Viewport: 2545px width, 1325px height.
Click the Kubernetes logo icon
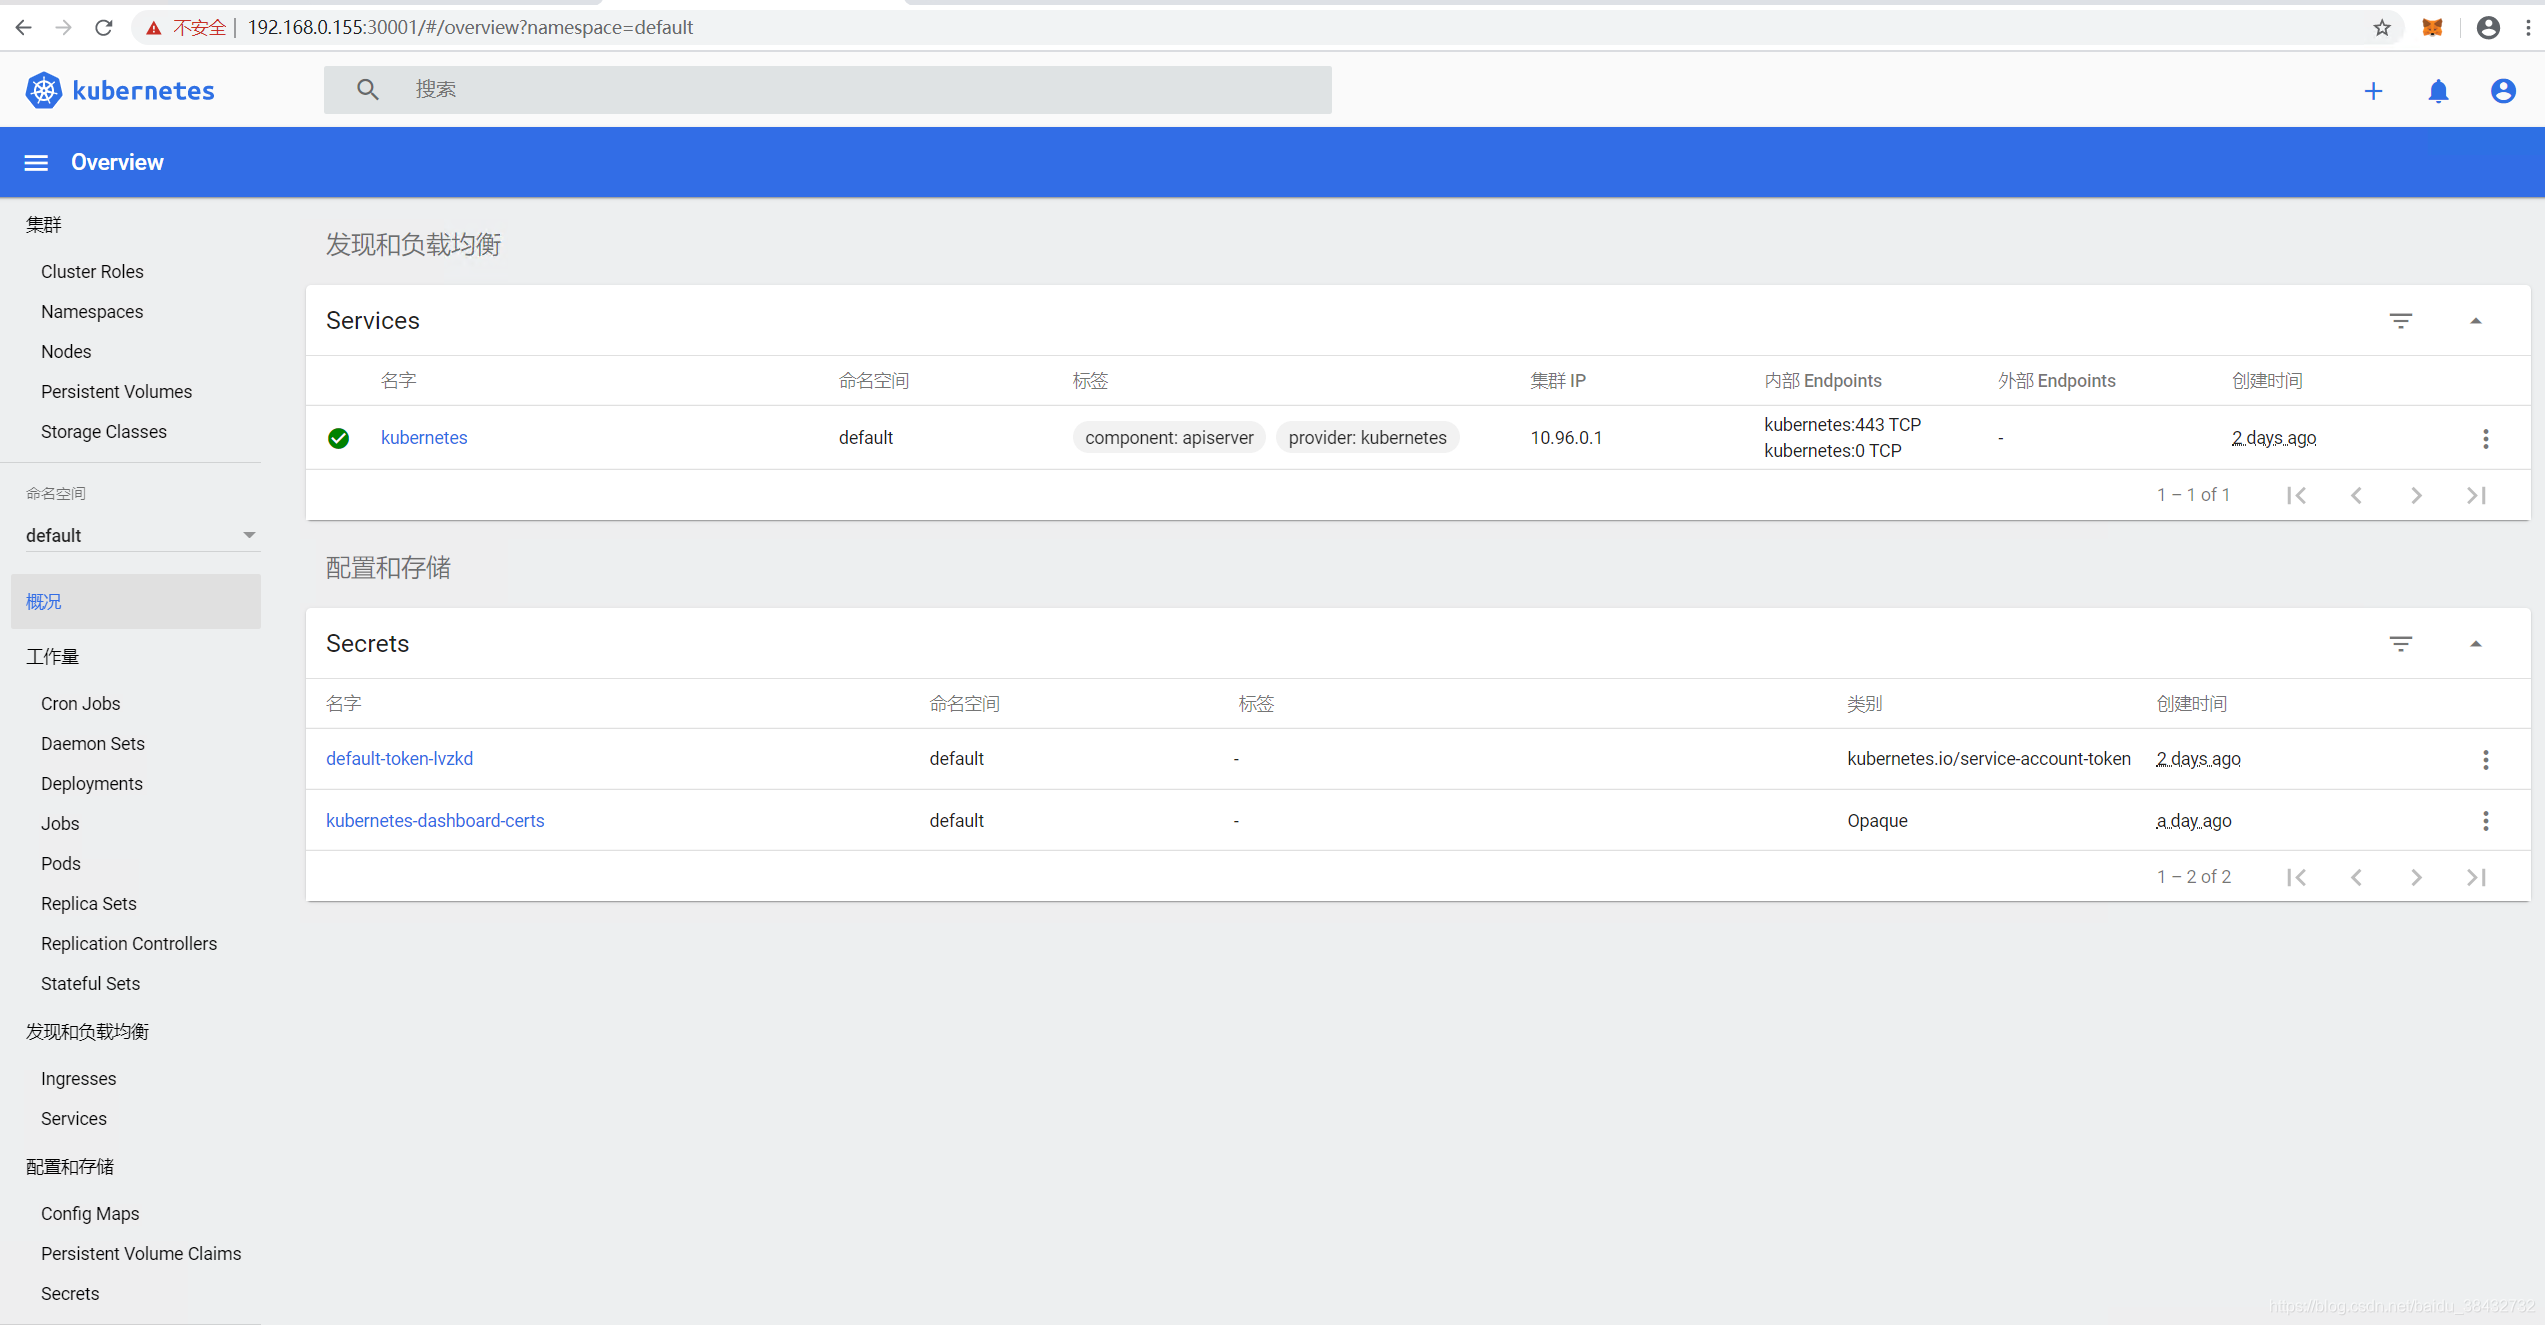pos(44,91)
